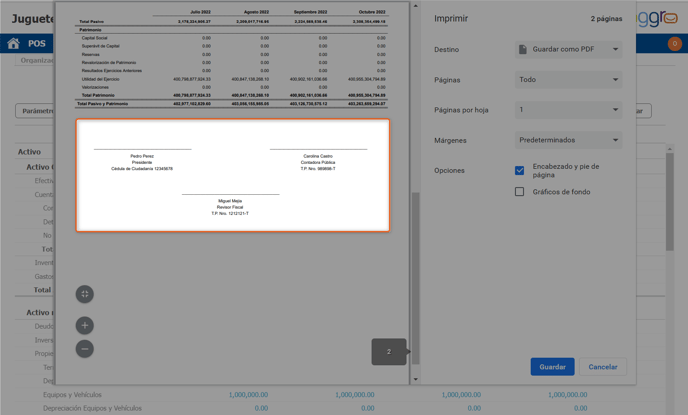The image size is (688, 415).
Task: Click the Pedro Perez signature name
Action: [x=142, y=156]
